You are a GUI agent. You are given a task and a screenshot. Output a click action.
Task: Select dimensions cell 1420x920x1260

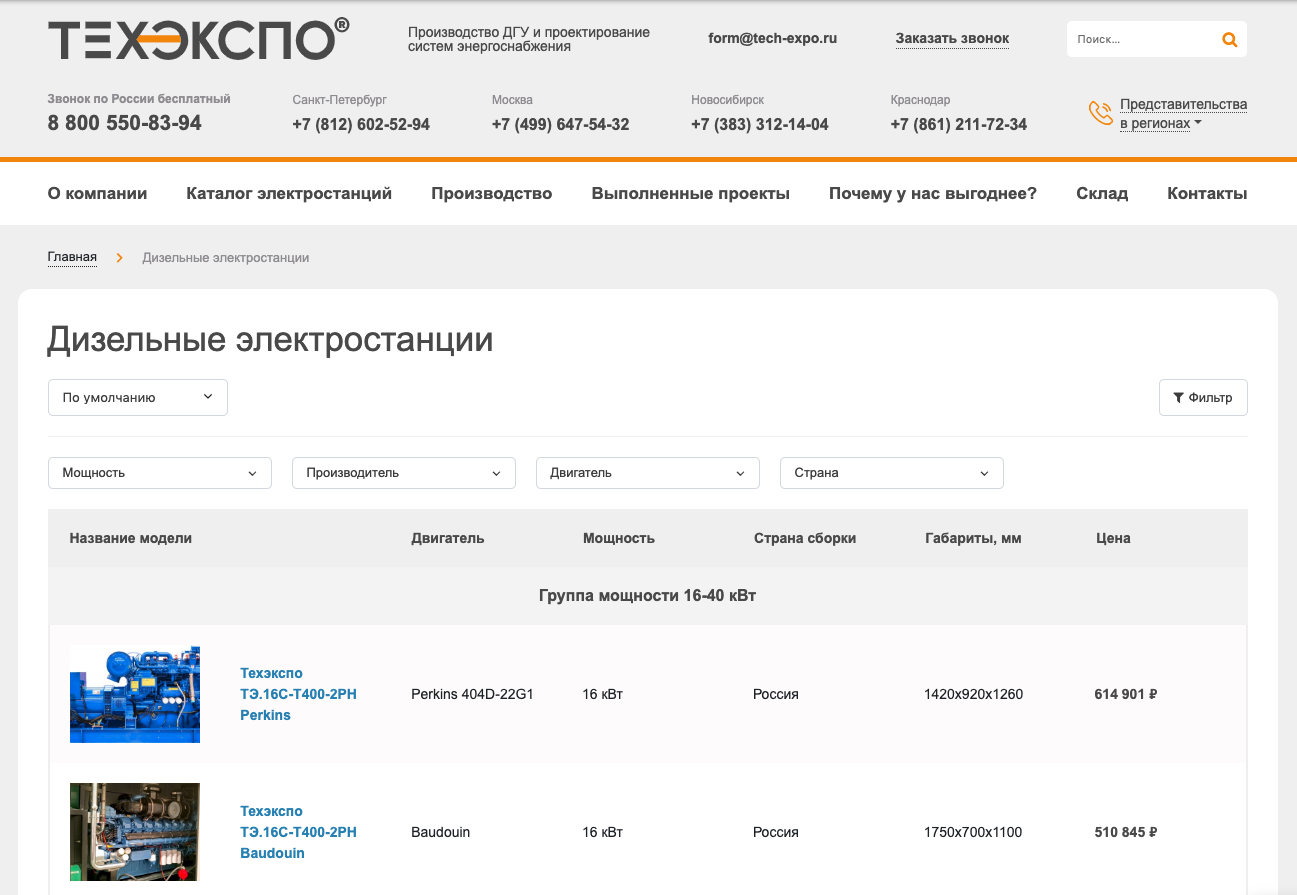click(x=974, y=694)
